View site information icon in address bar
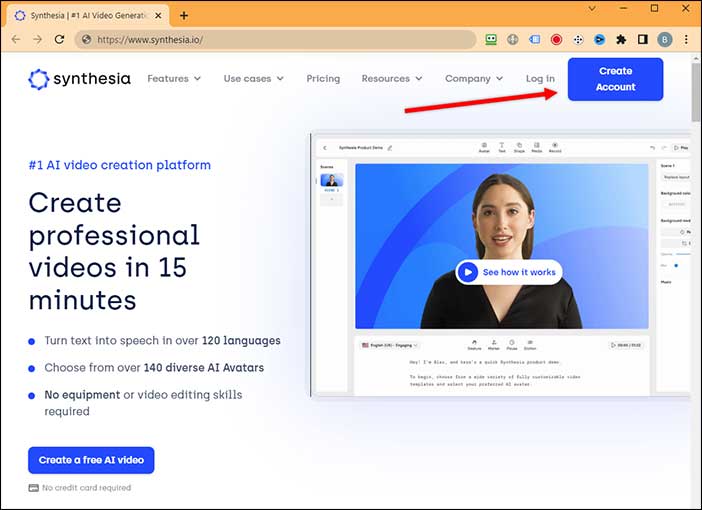This screenshot has height=510, width=702. (86, 39)
